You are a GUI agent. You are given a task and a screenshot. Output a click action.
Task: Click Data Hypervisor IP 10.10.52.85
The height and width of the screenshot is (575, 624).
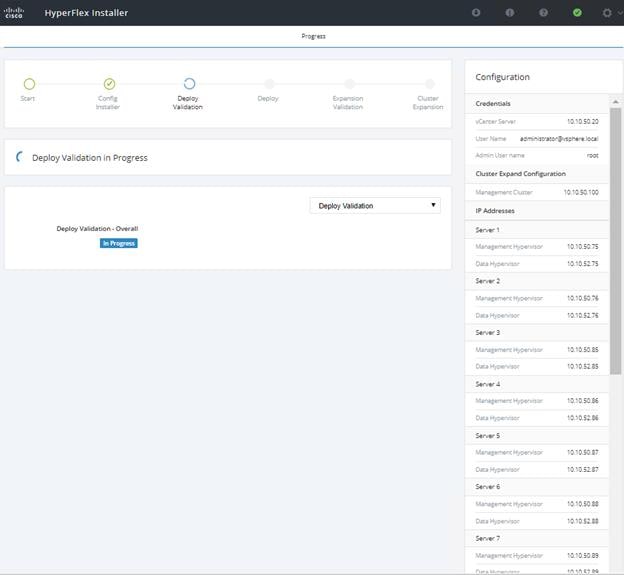583,366
